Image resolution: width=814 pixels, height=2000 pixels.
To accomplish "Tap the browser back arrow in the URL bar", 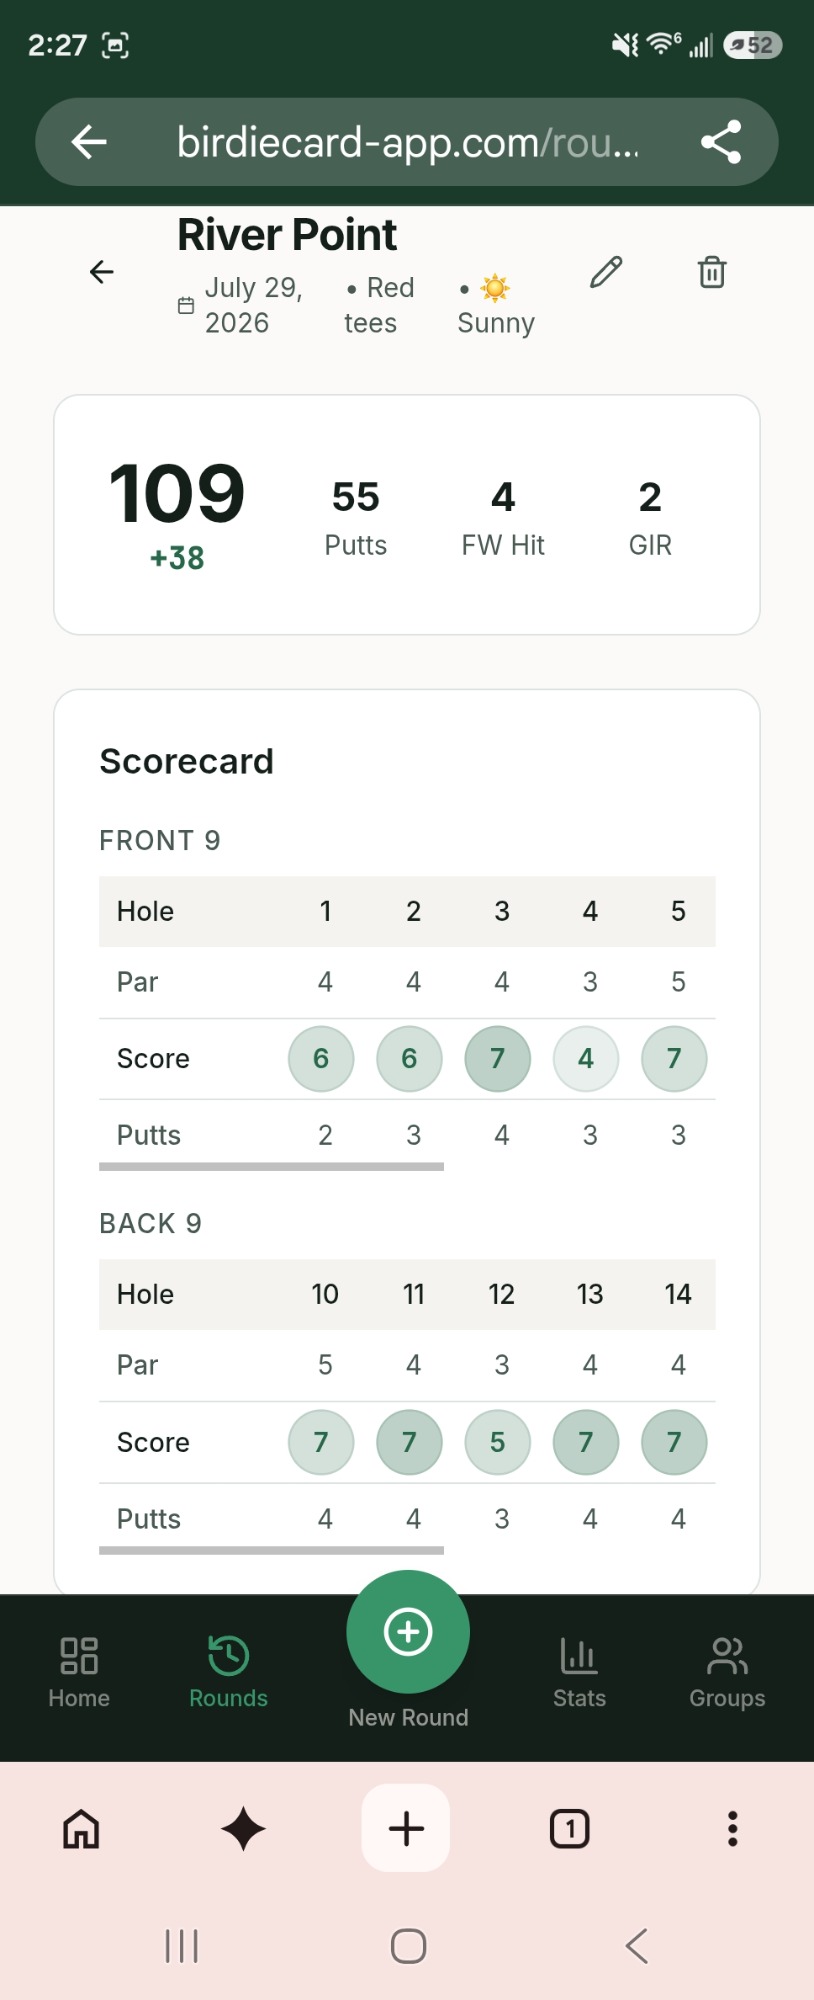I will (x=89, y=142).
